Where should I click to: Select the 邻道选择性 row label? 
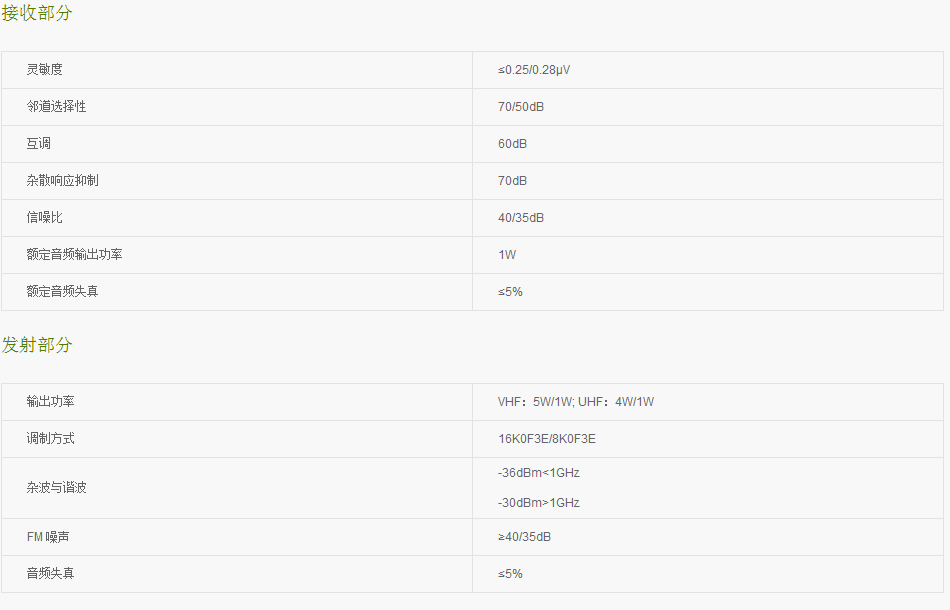(x=57, y=107)
